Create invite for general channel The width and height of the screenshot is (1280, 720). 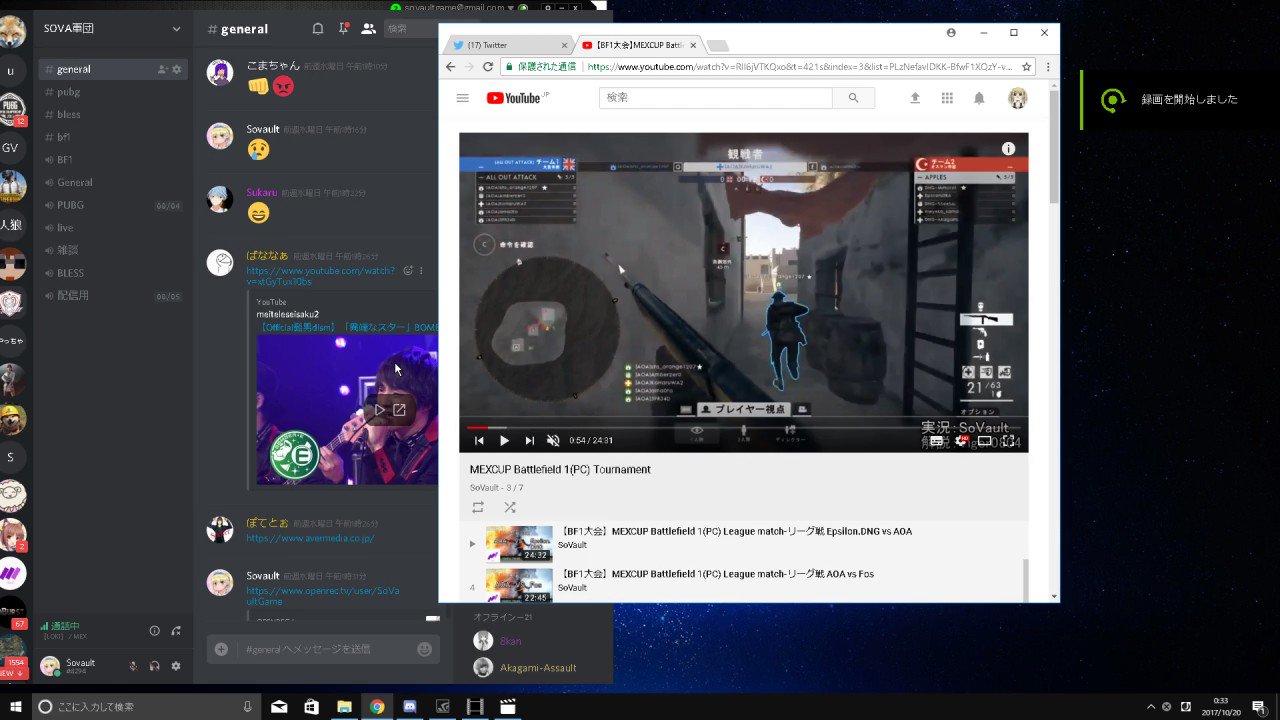click(162, 69)
